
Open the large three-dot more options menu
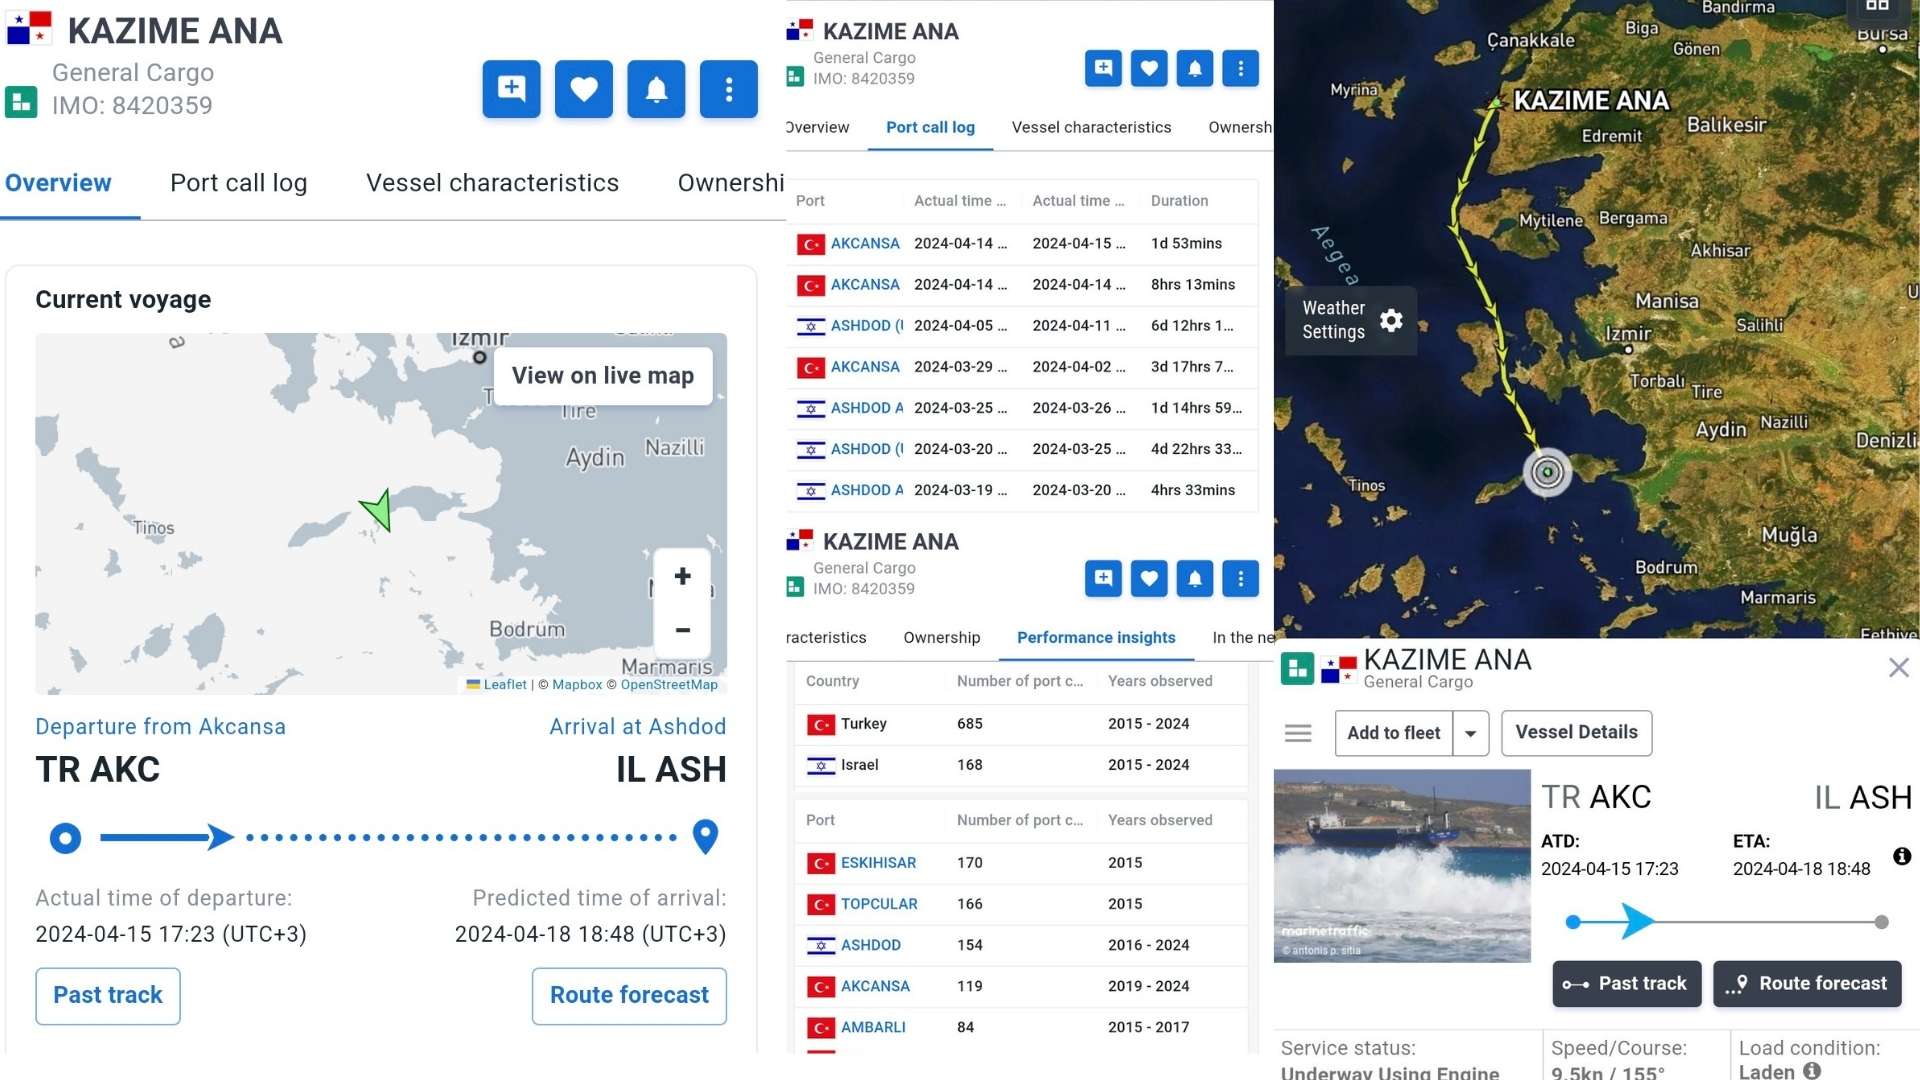pos(728,89)
